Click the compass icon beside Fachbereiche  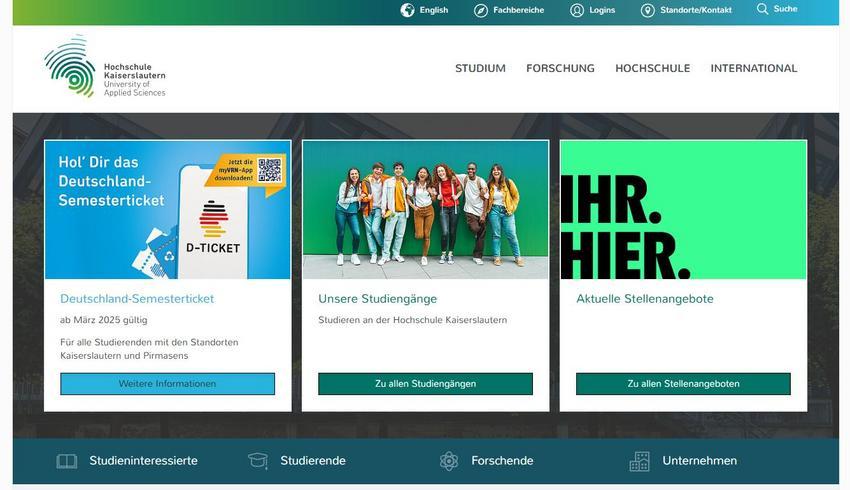(x=481, y=10)
